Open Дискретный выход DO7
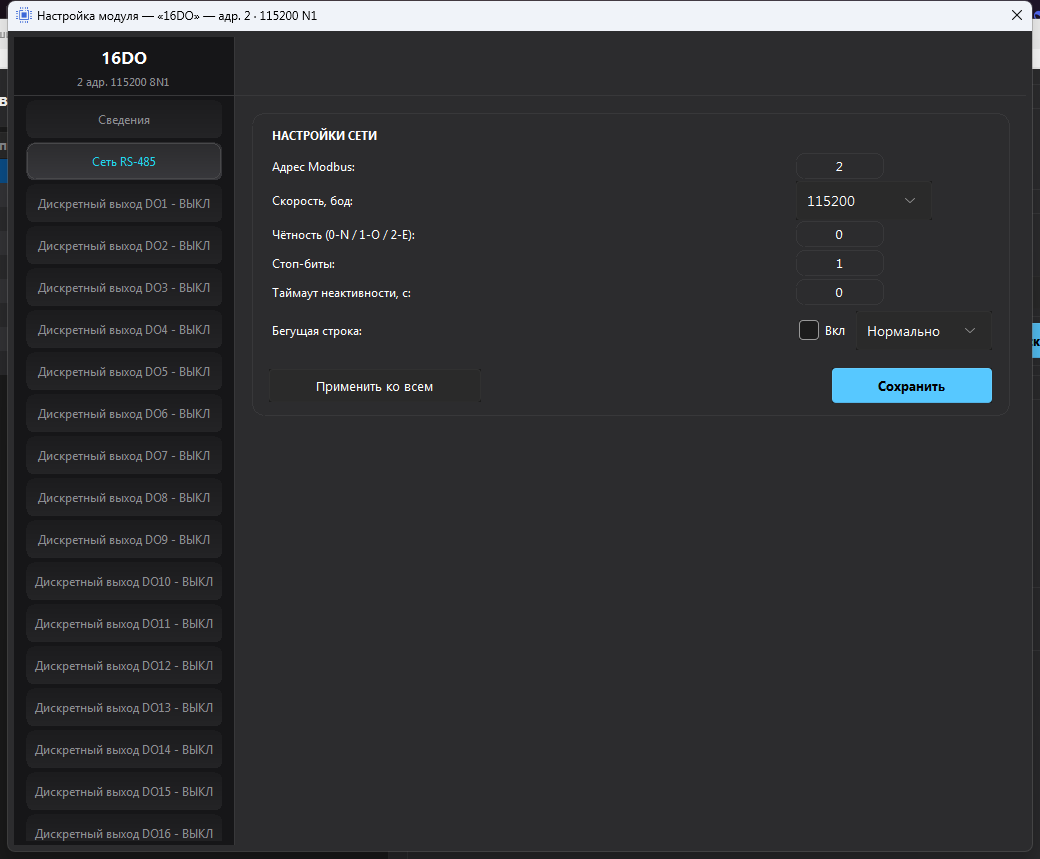1040x859 pixels. coord(124,456)
